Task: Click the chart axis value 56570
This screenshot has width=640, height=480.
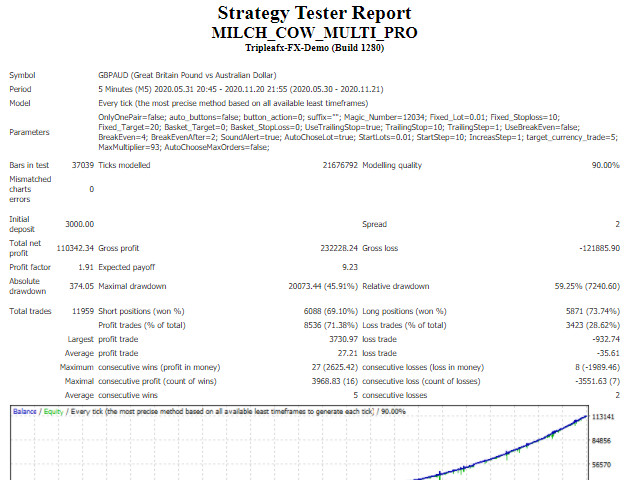Action: pos(601,465)
